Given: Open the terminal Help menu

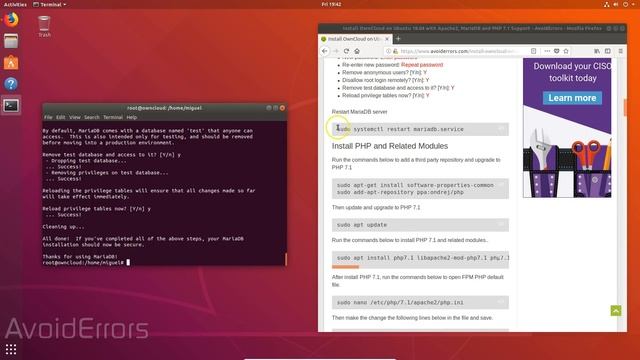Looking at the screenshot, I should [x=131, y=117].
